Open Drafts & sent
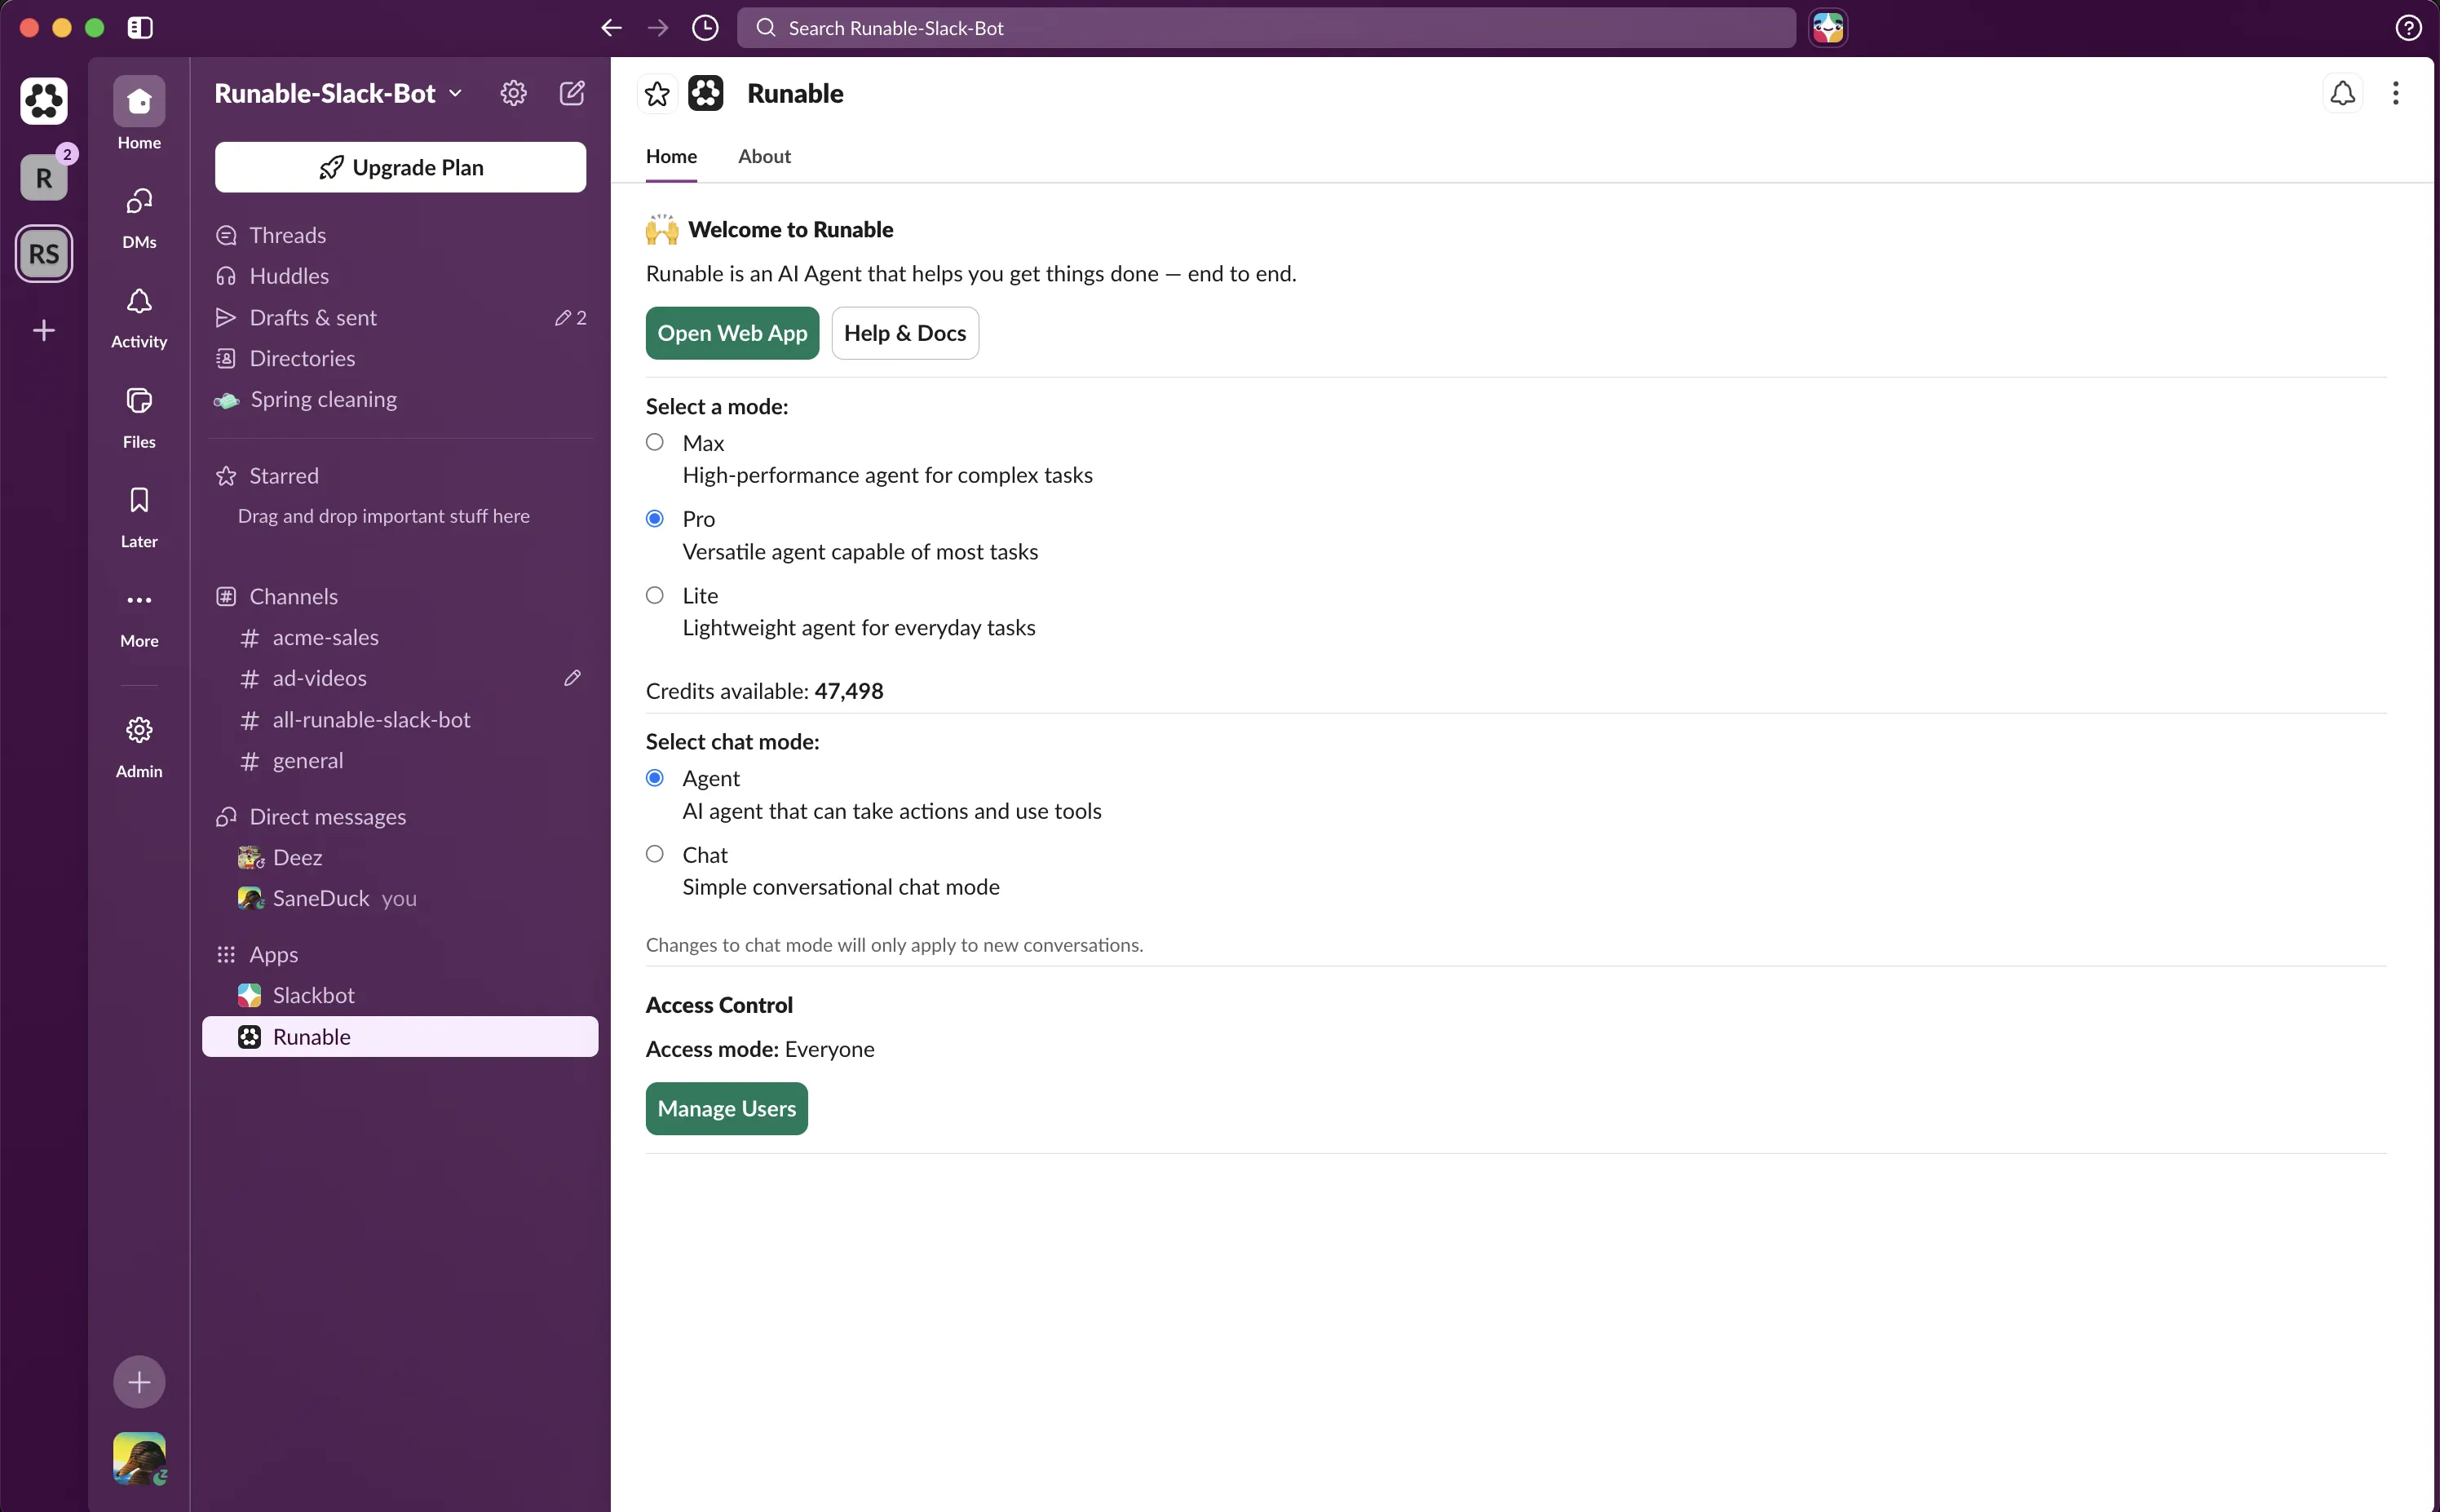The image size is (2440, 1512). coord(400,317)
